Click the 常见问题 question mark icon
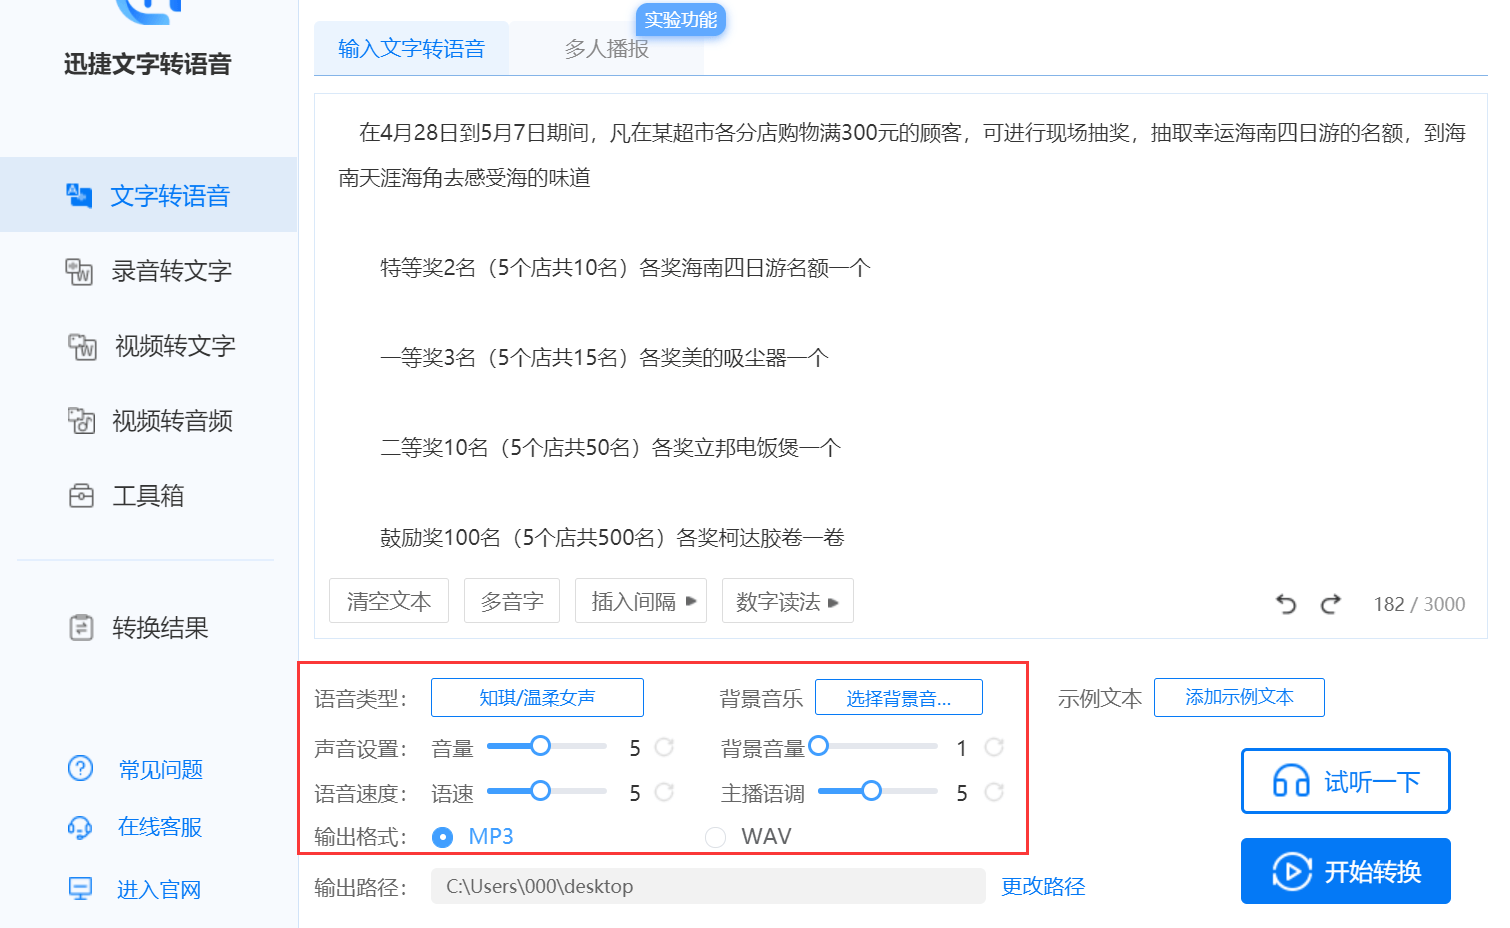This screenshot has width=1510, height=928. pos(80,768)
